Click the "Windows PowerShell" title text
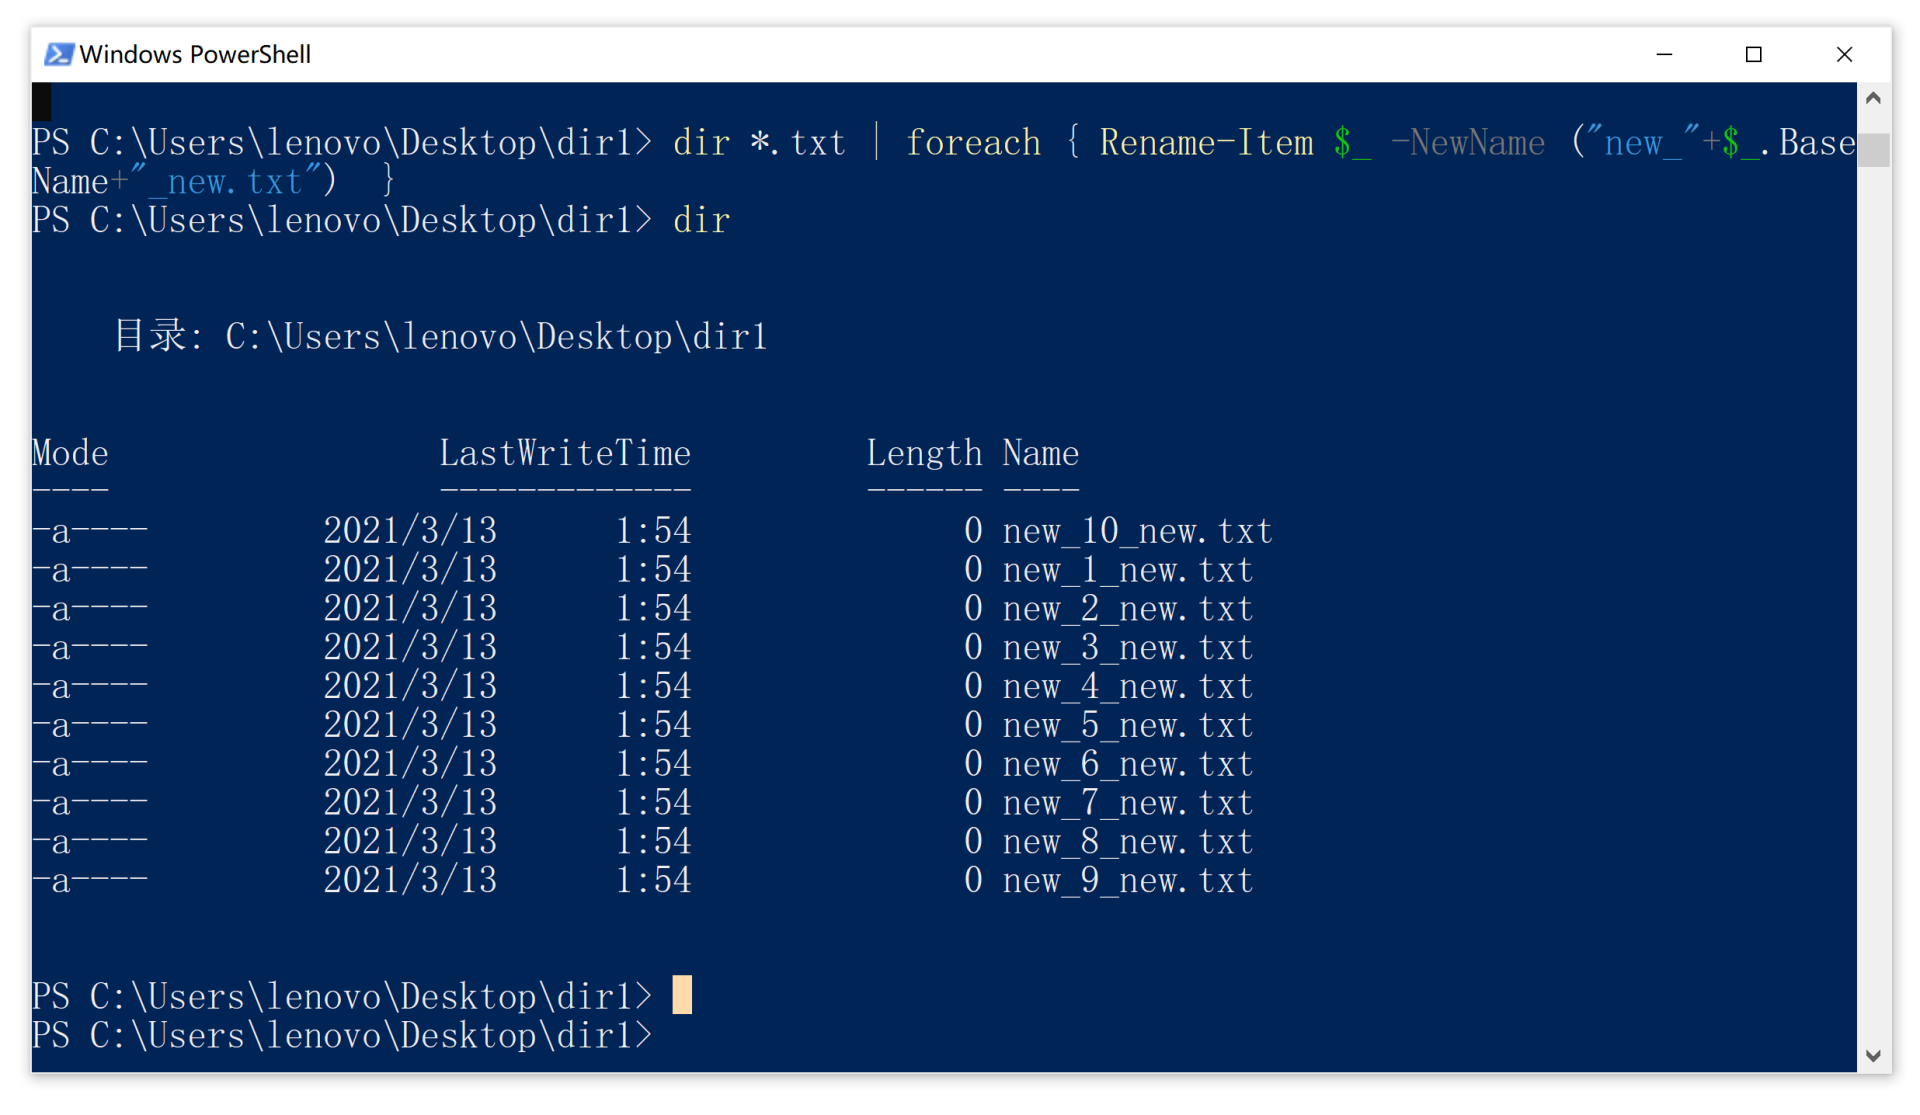This screenshot has width=1920, height=1115. pos(195,54)
